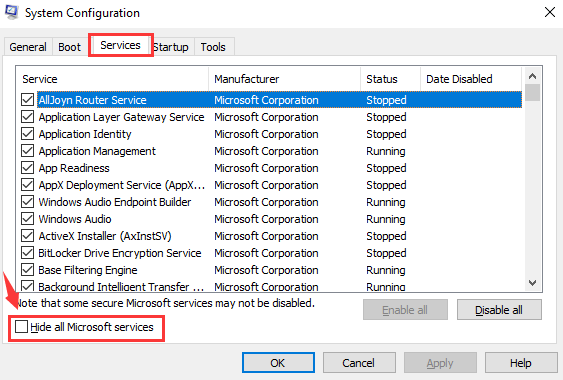Image resolution: width=563 pixels, height=380 pixels.
Task: Sort services by the Status column header
Action: click(x=390, y=79)
